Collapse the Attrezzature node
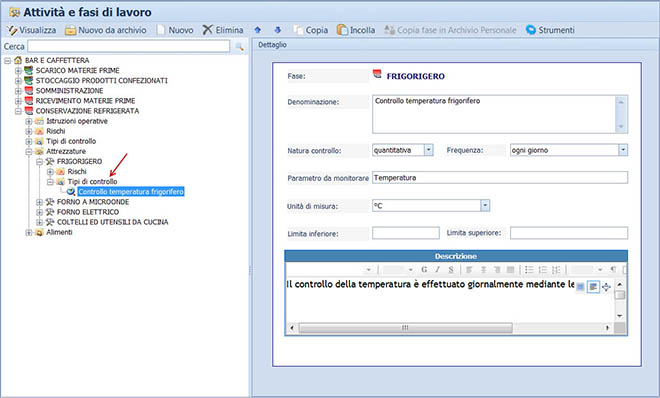This screenshot has width=660, height=398. (x=29, y=151)
